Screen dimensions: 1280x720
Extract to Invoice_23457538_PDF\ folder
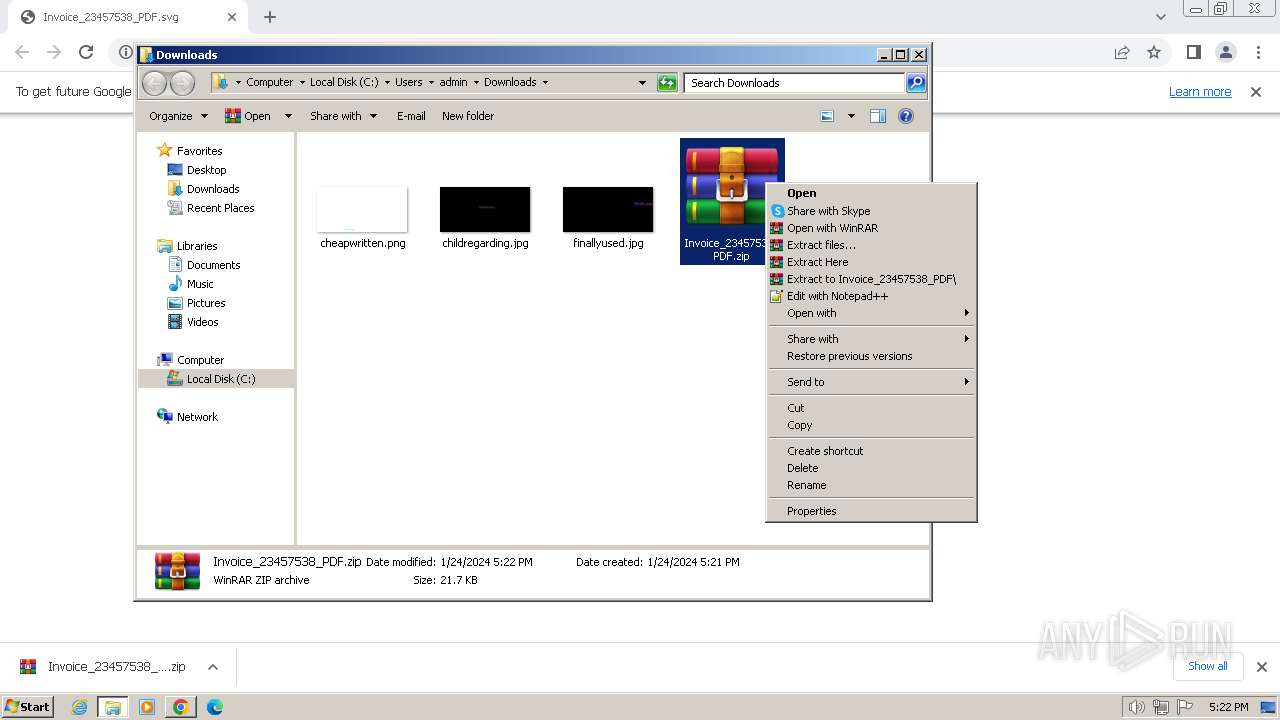(871, 279)
